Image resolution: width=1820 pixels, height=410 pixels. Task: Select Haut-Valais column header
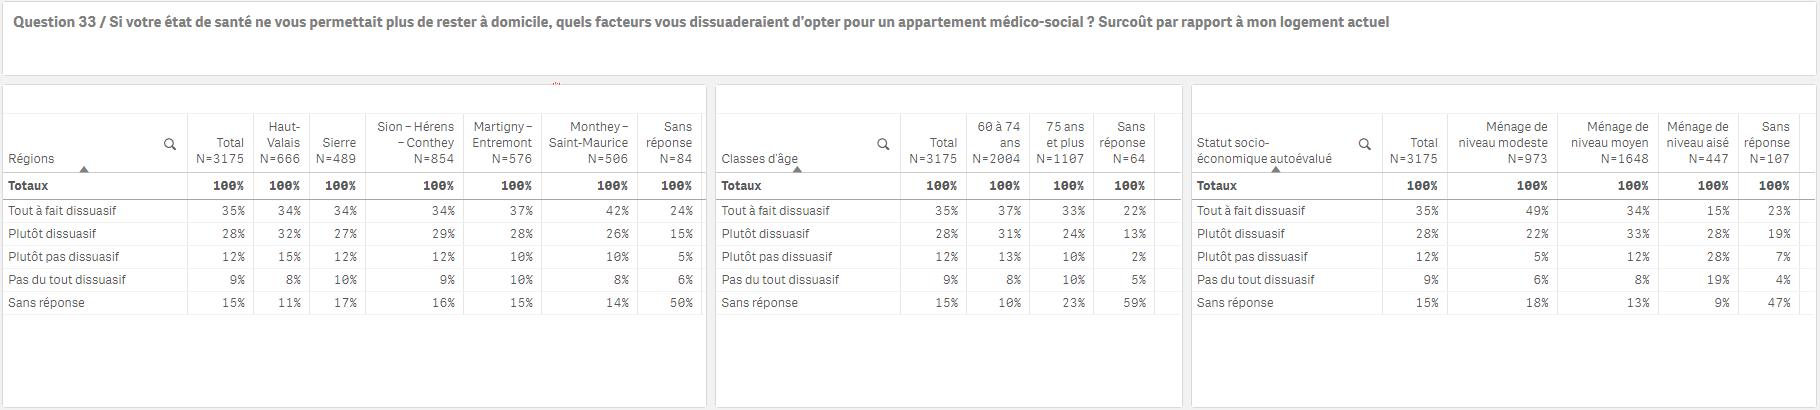click(281, 142)
